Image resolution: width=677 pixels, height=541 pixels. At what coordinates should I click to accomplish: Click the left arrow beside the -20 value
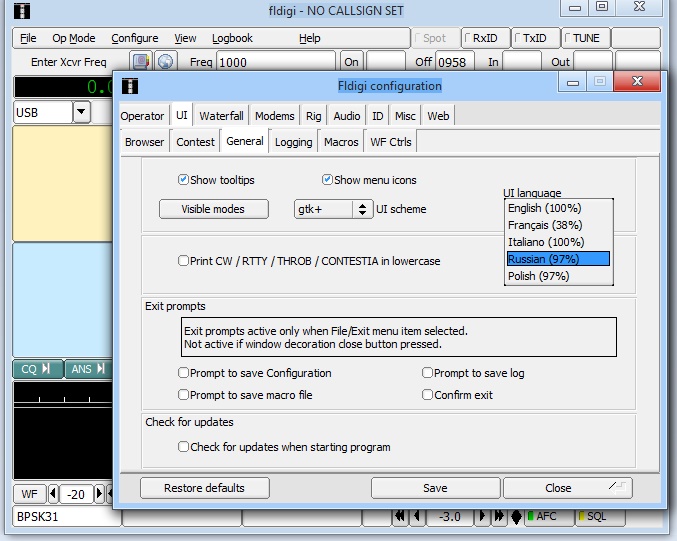[x=51, y=494]
